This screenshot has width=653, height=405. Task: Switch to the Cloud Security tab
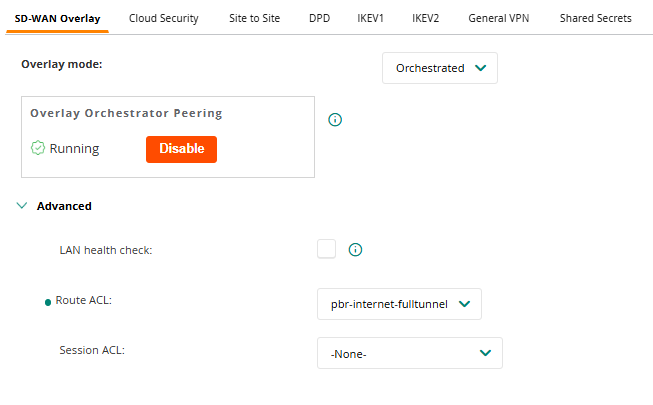tap(164, 18)
